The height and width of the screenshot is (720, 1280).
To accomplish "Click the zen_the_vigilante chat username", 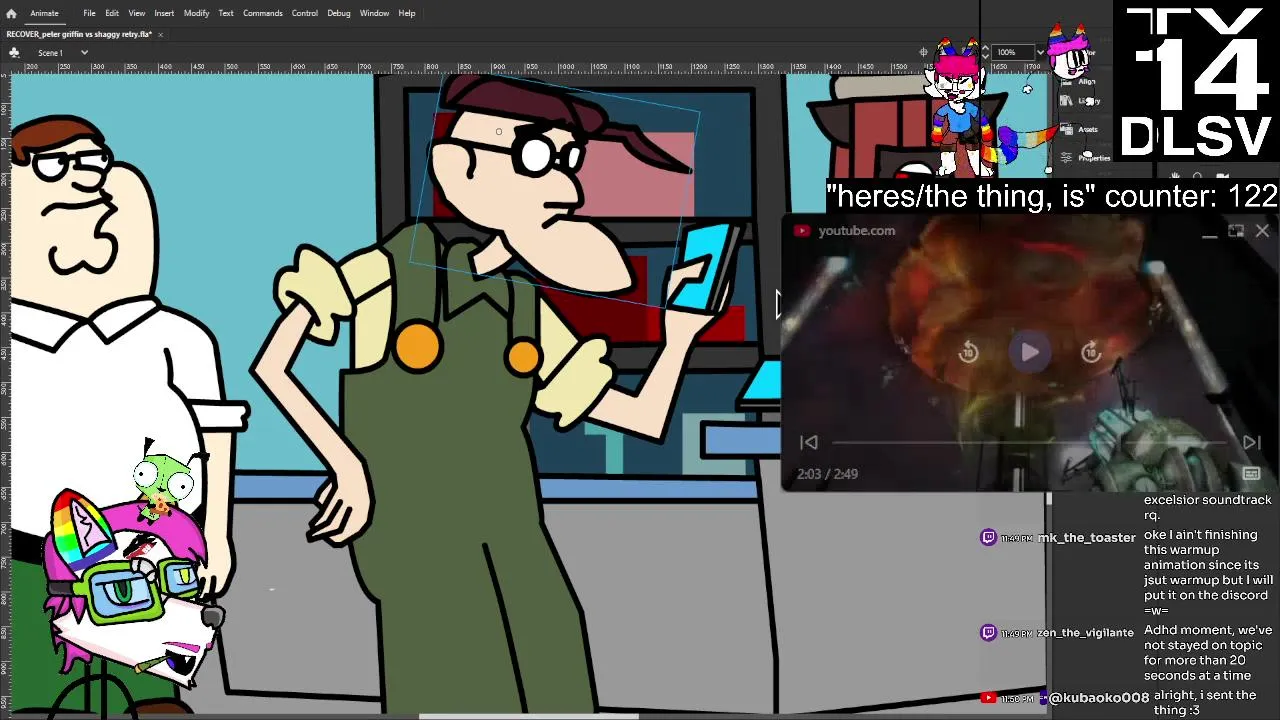I will (1085, 633).
